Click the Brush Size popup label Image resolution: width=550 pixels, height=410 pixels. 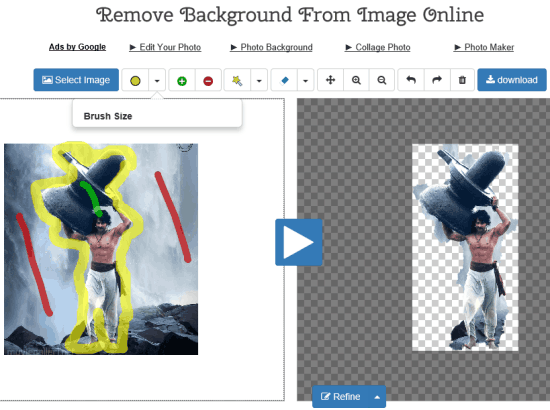[x=108, y=116]
